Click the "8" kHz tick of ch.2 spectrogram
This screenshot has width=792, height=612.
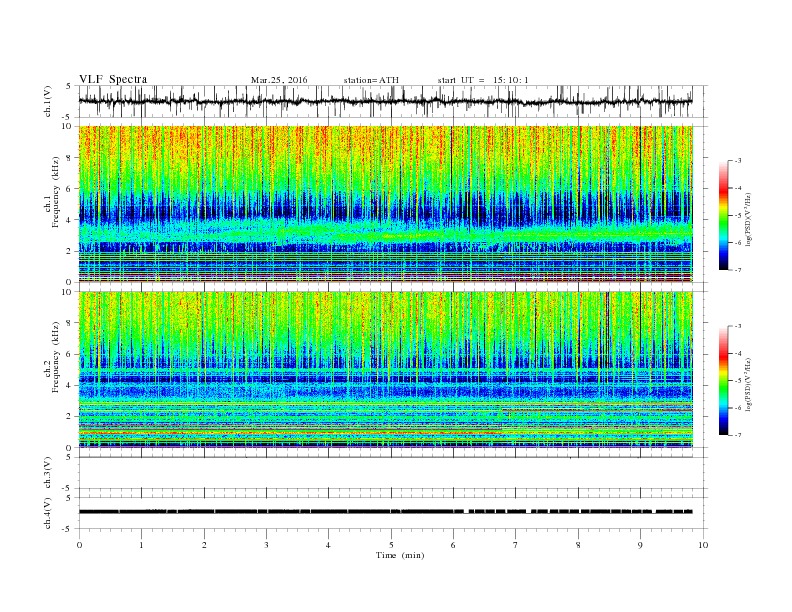(70, 323)
